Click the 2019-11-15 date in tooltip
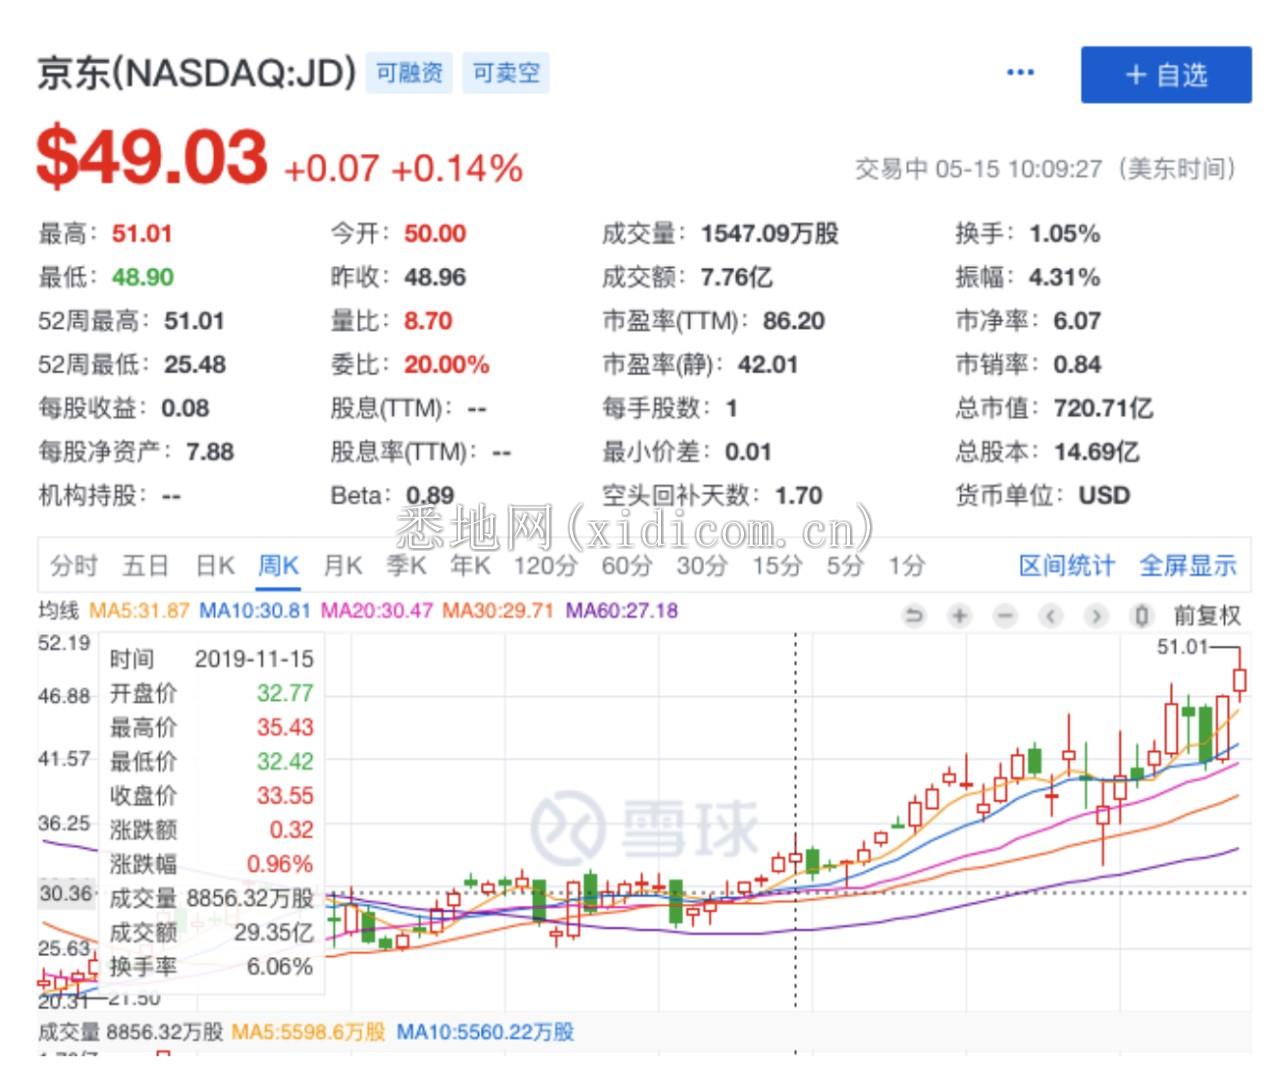Screen dimensions: 1280x1068 coord(254,659)
